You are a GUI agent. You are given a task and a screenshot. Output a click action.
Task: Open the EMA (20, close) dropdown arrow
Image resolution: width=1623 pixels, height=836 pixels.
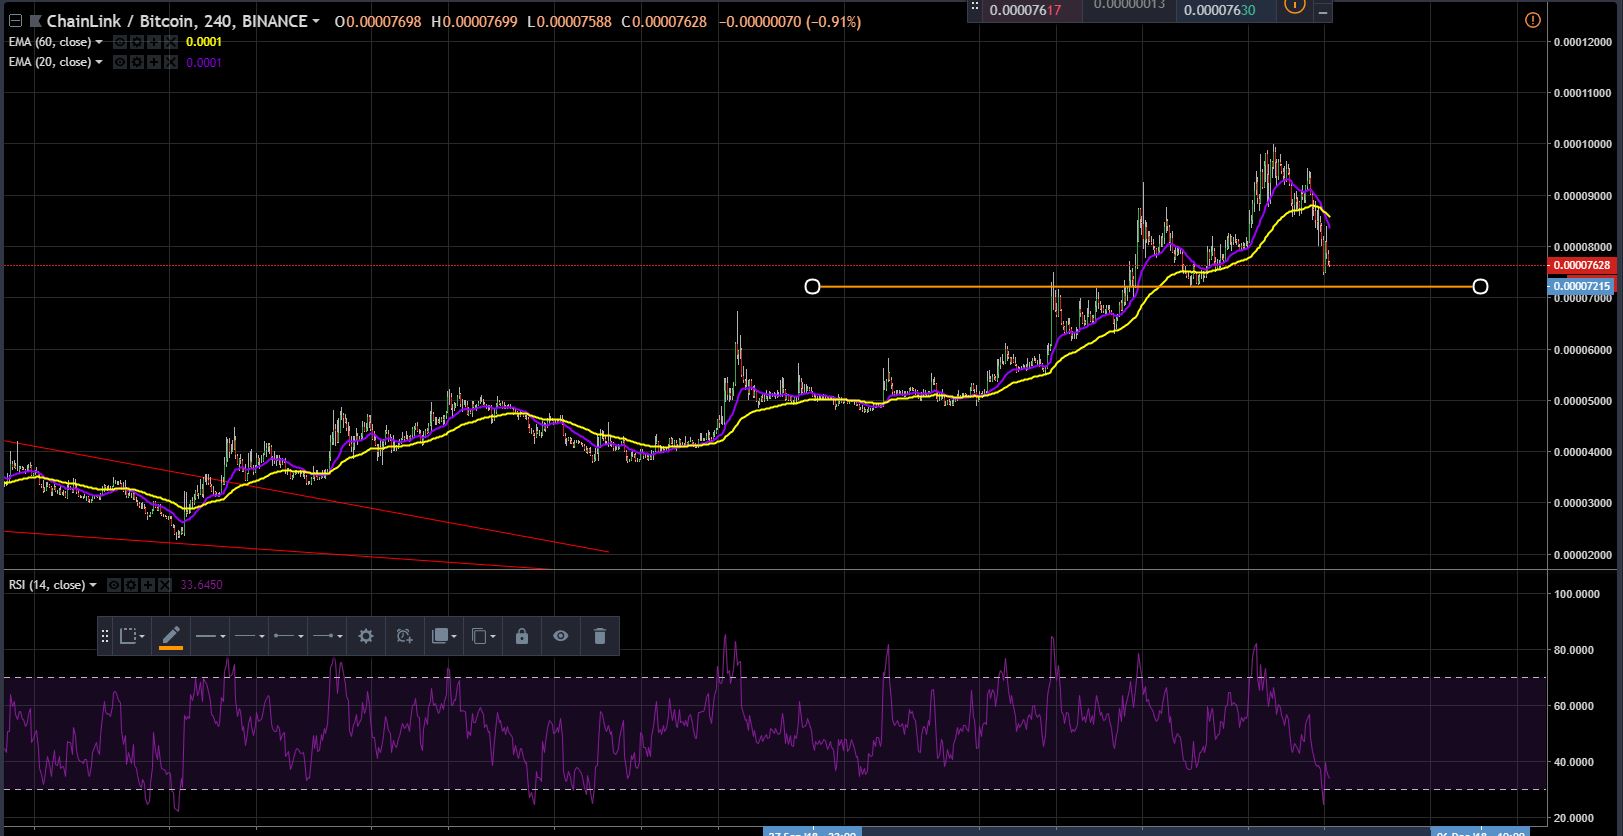point(99,62)
